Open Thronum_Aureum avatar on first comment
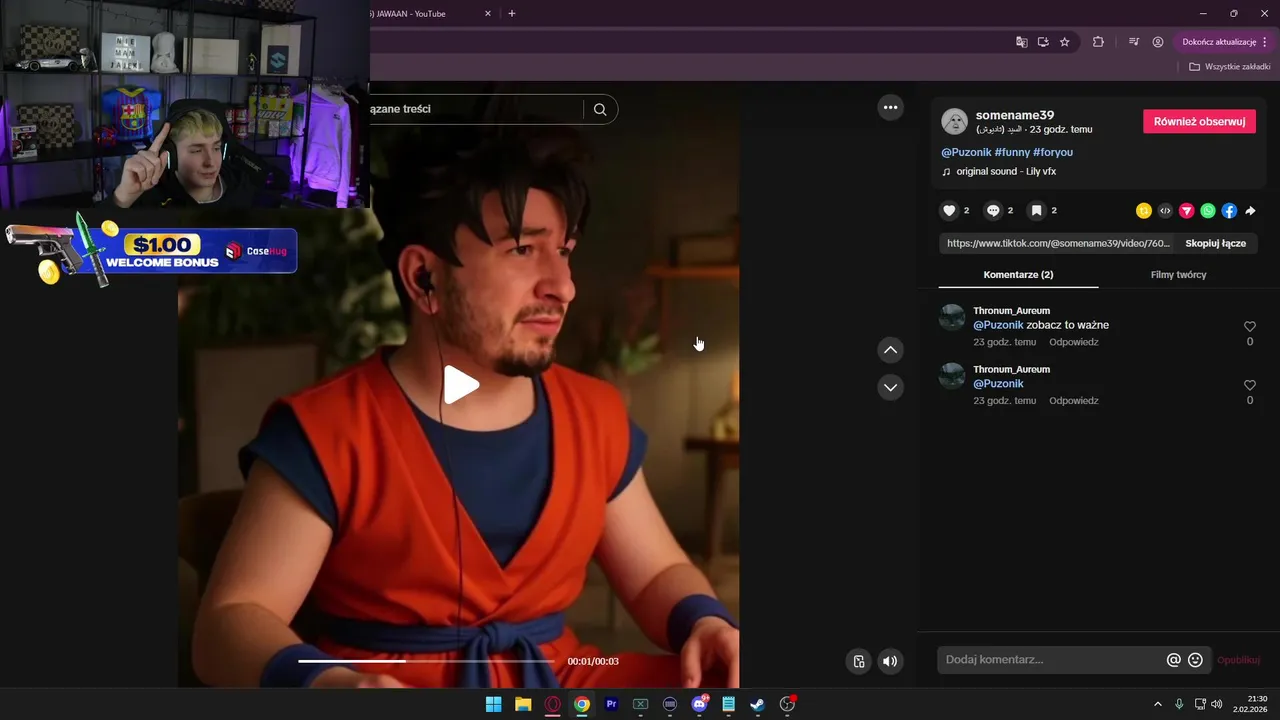 click(x=952, y=317)
